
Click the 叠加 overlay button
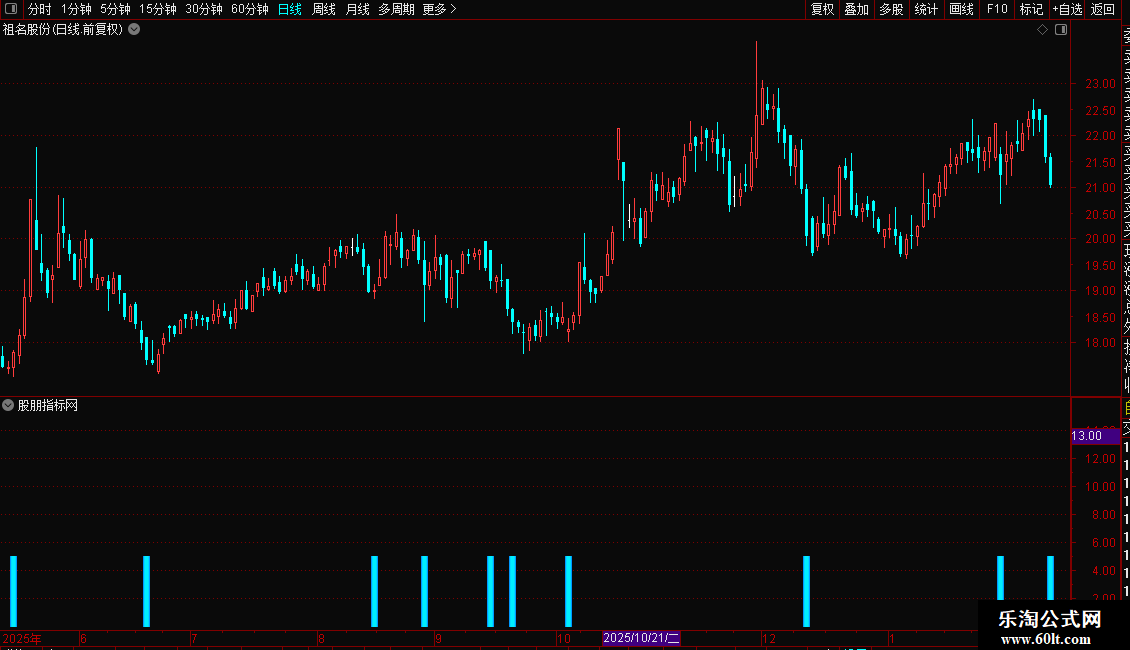point(856,9)
